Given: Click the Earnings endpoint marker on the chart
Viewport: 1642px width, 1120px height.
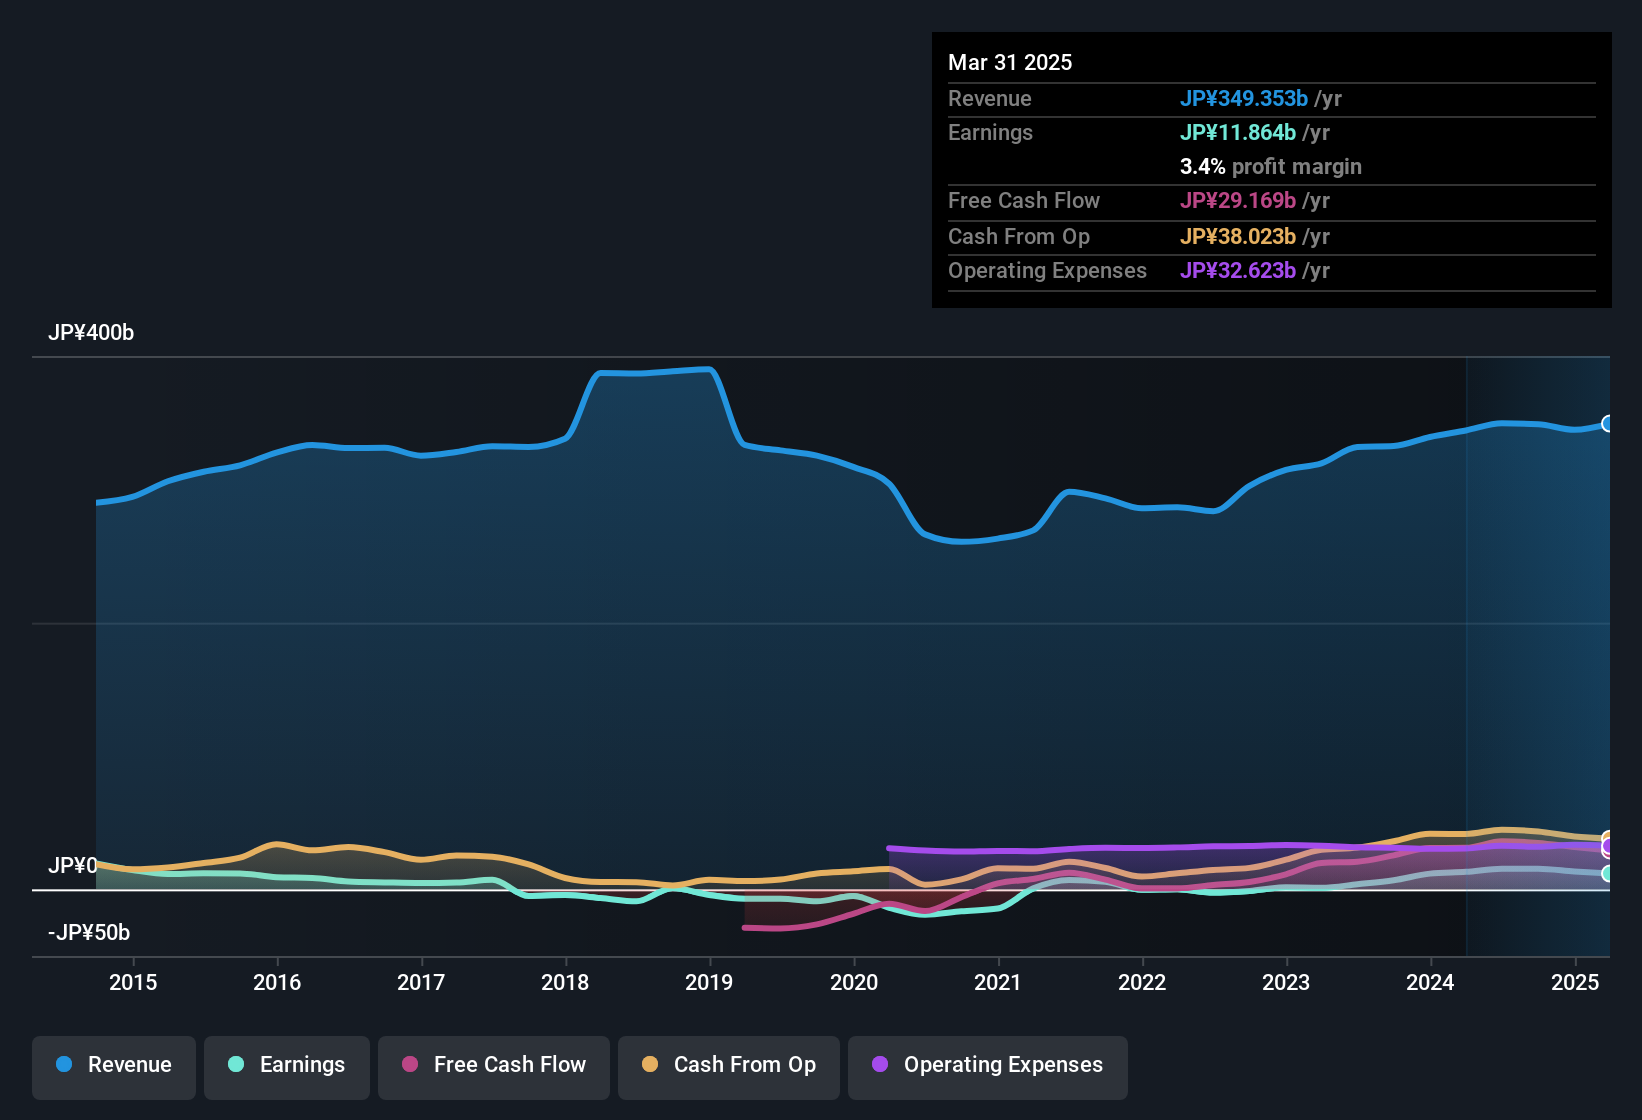Looking at the screenshot, I should click(1608, 874).
